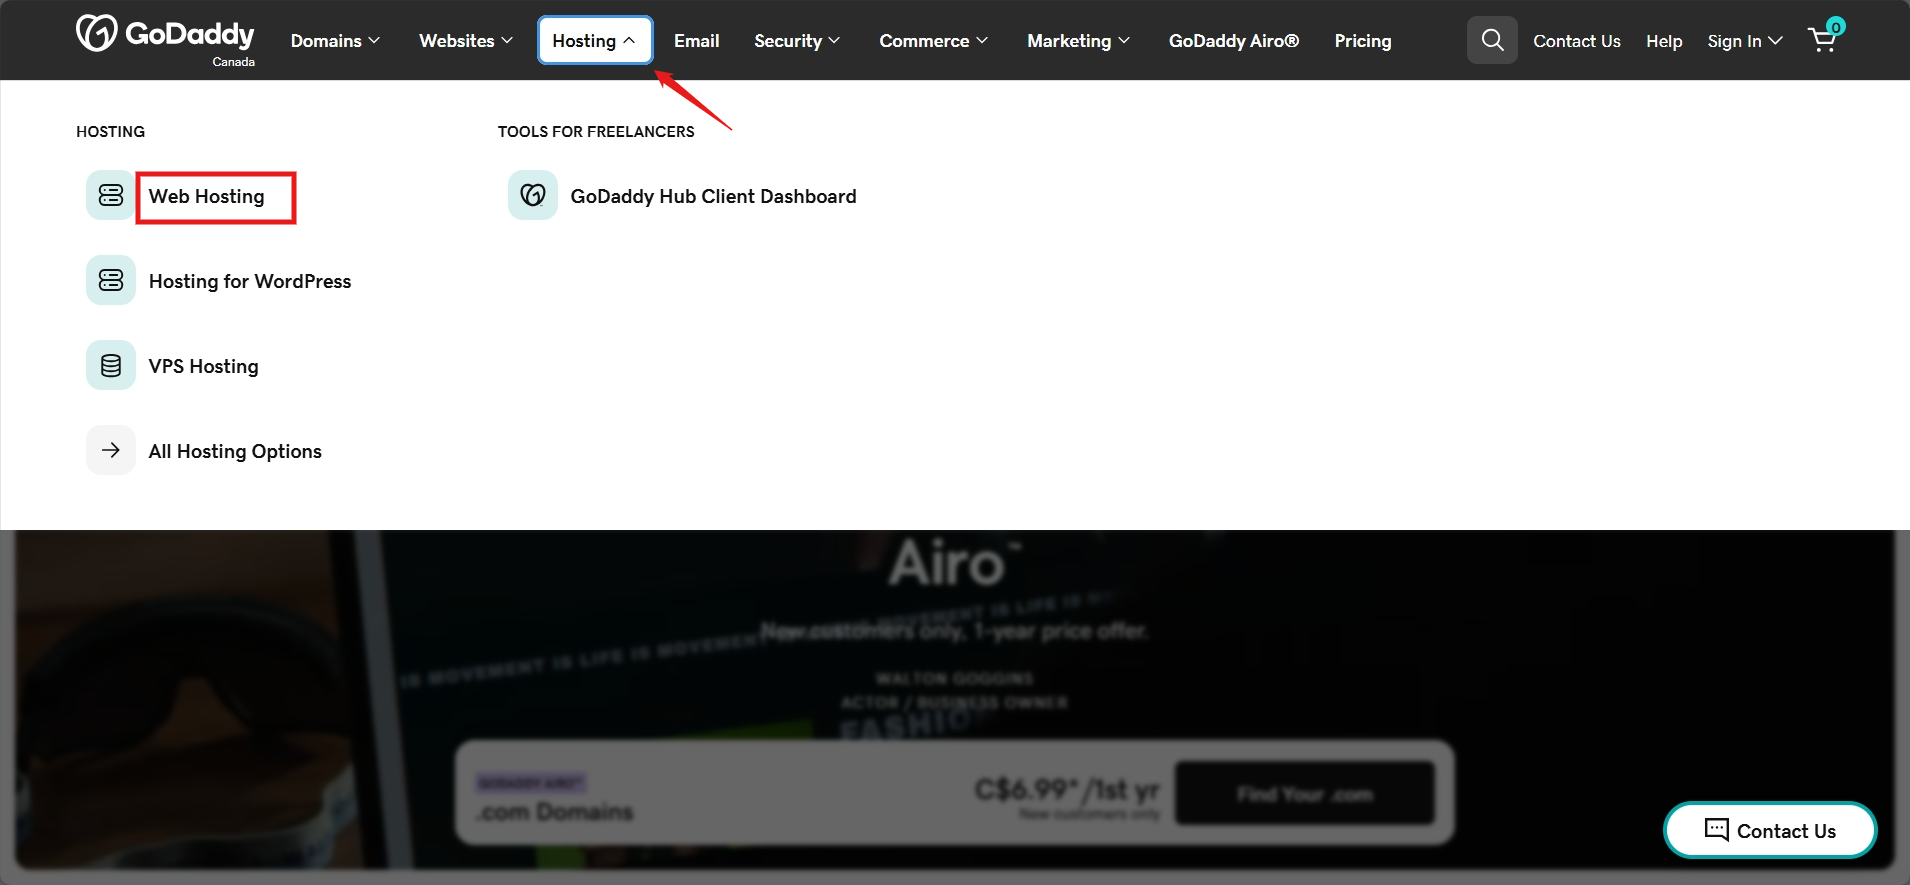Click the GoDaddy logo

pos(165,39)
